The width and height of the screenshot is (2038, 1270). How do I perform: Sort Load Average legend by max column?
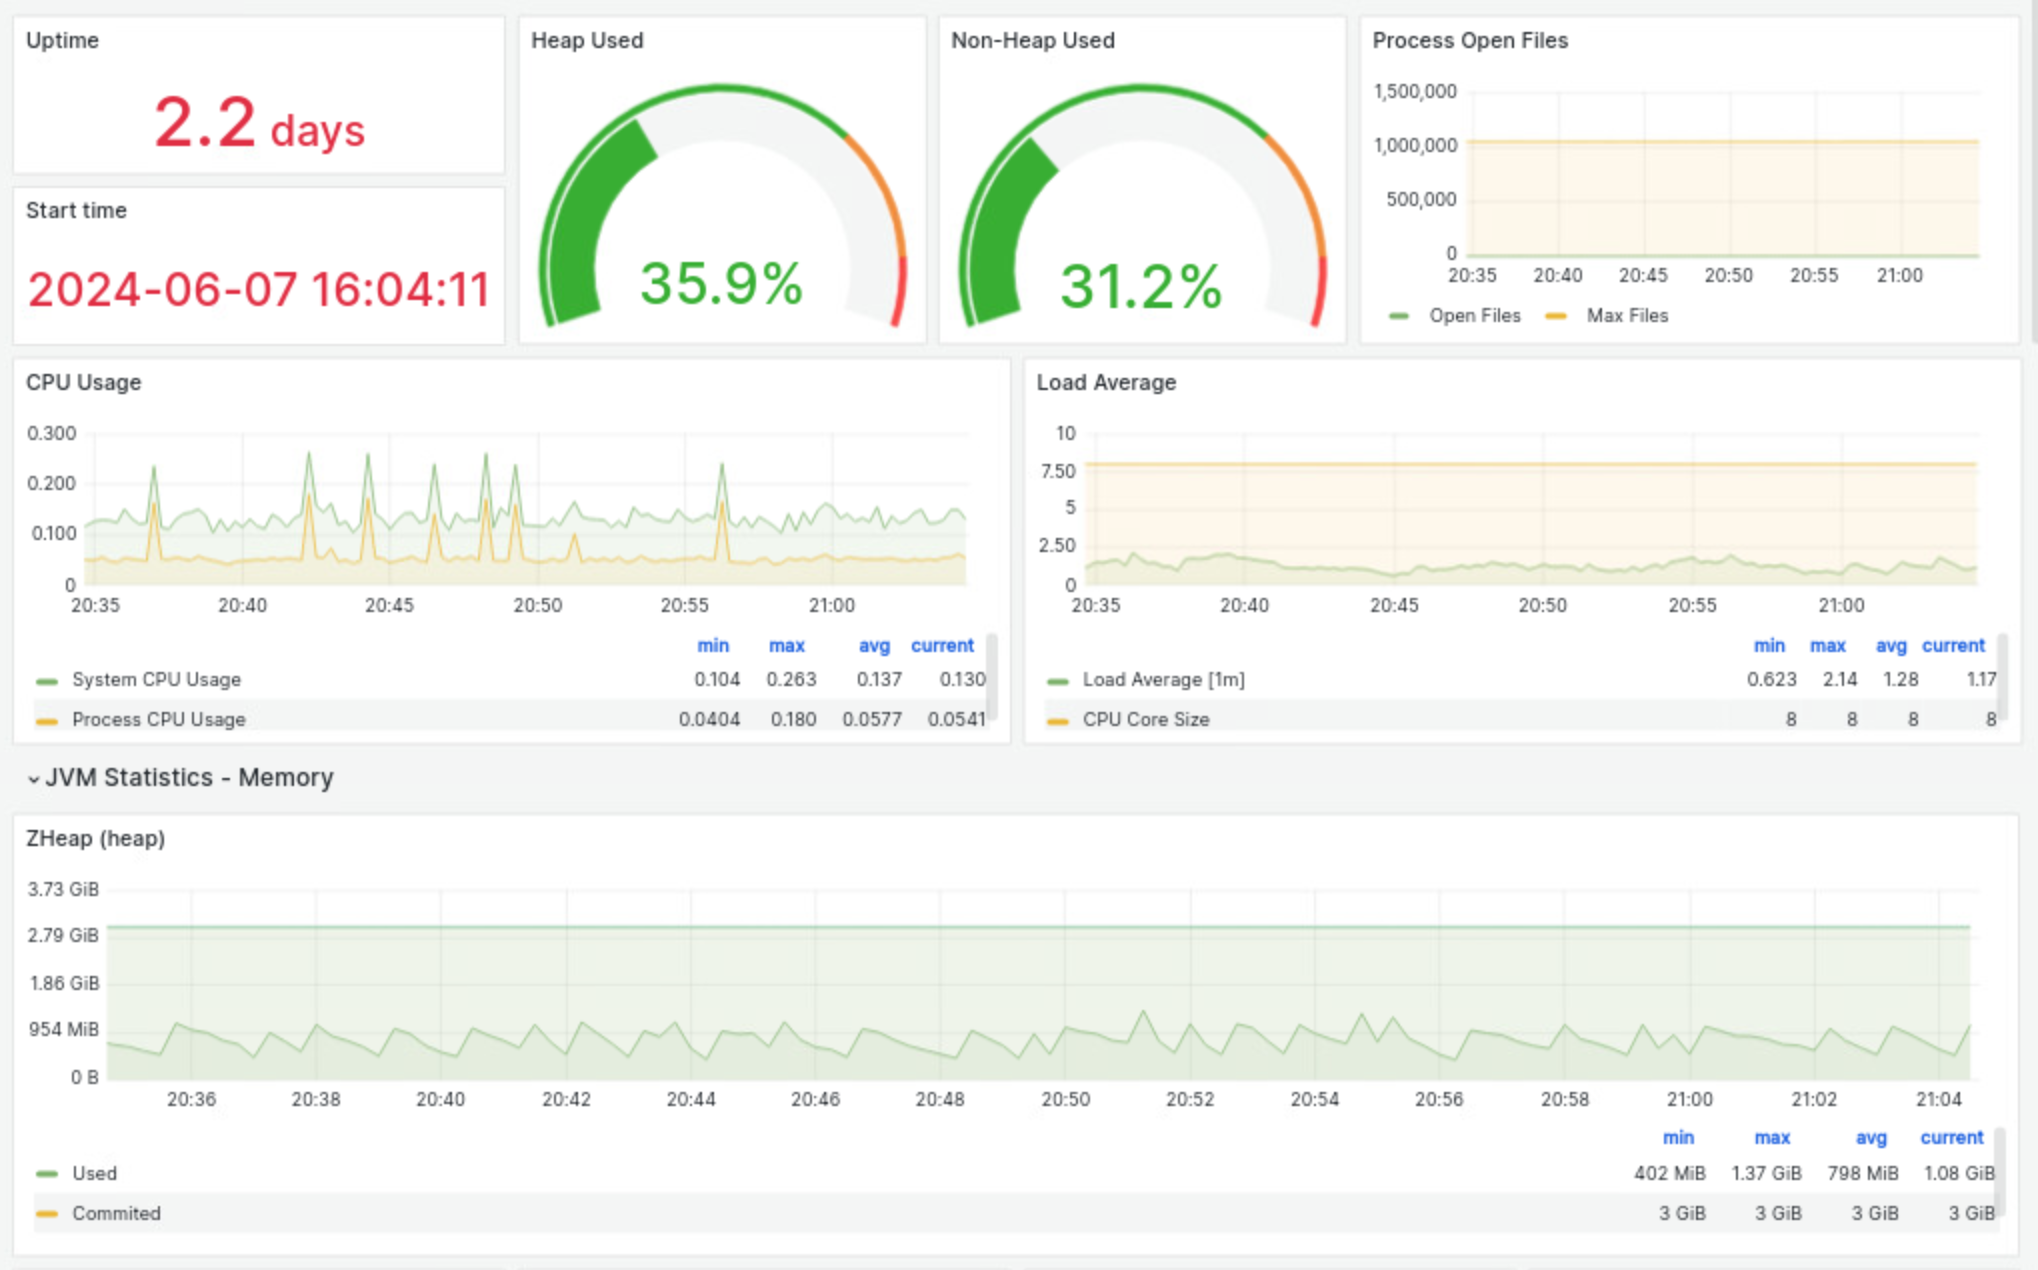[1828, 645]
